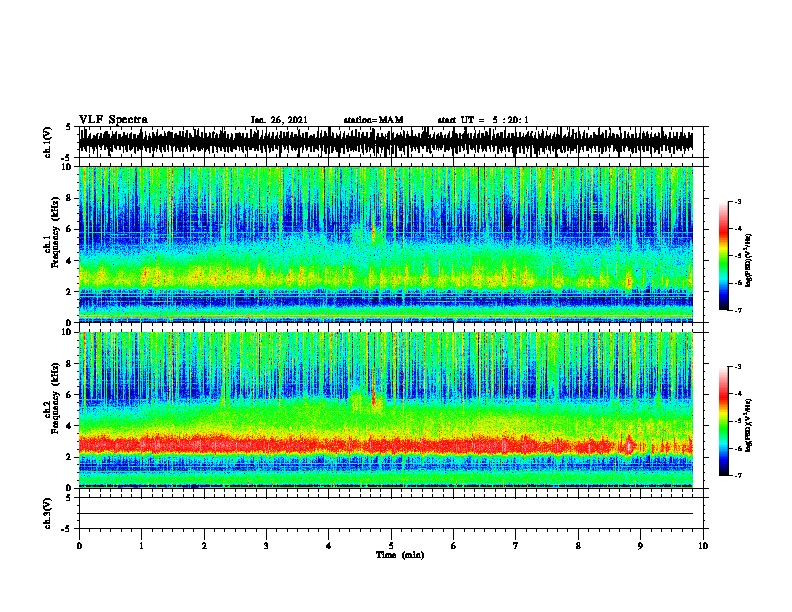Click the time axis tick label "1"

[141, 546]
